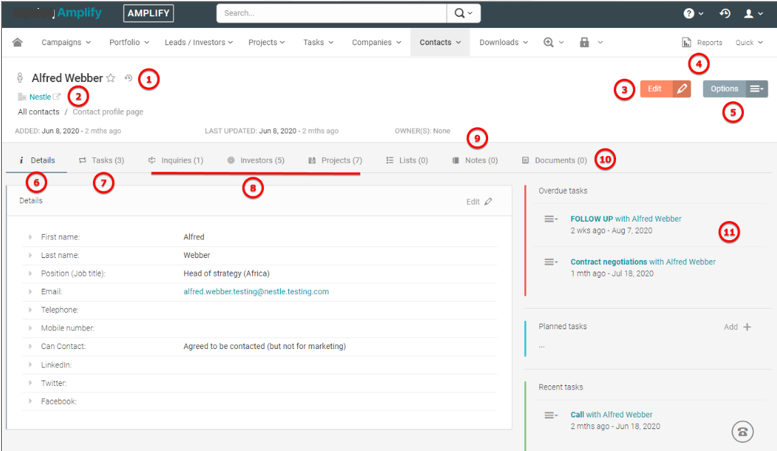Image resolution: width=777 pixels, height=451 pixels.
Task: Expand the Email row arrow
Action: (30, 291)
